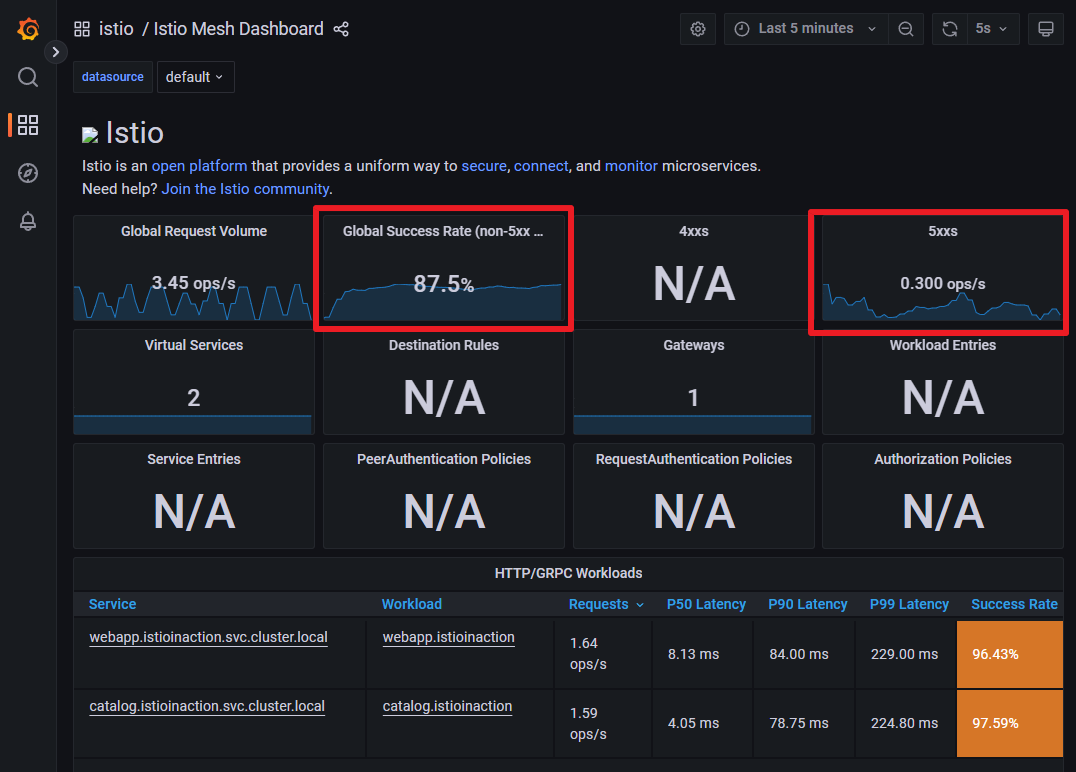This screenshot has height=772, width=1076.
Task: Open the Alerting bell icon
Action: pos(27,221)
